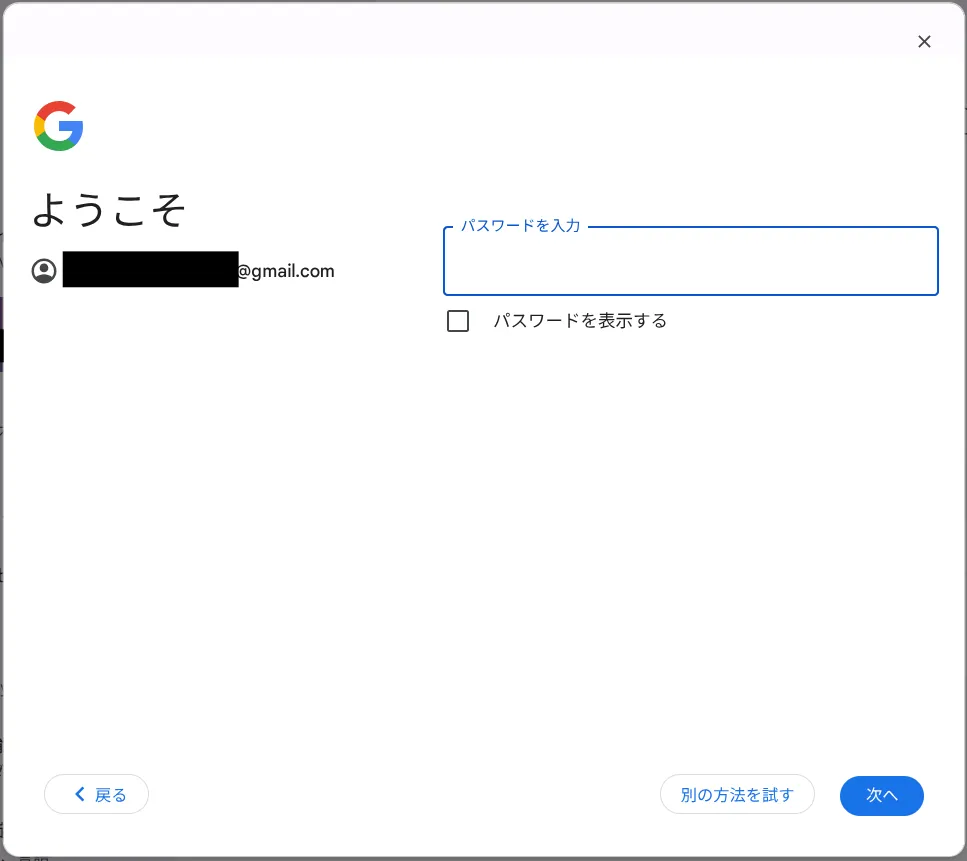Image resolution: width=967 pixels, height=861 pixels.
Task: Choose 別の方法を試す button
Action: tap(737, 794)
